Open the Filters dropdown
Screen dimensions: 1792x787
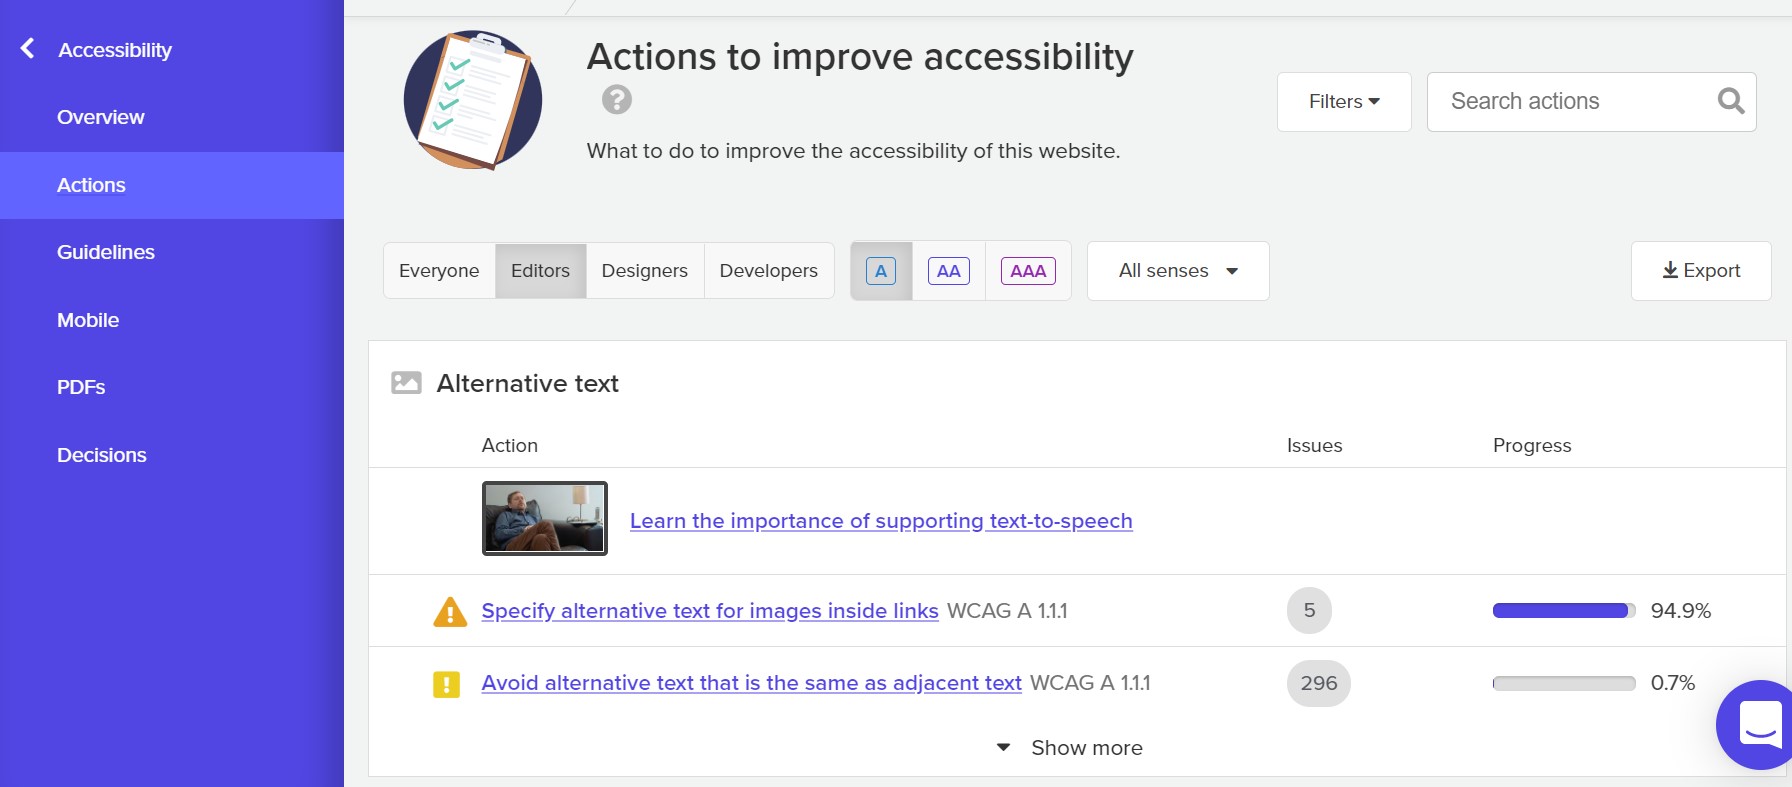click(1343, 101)
